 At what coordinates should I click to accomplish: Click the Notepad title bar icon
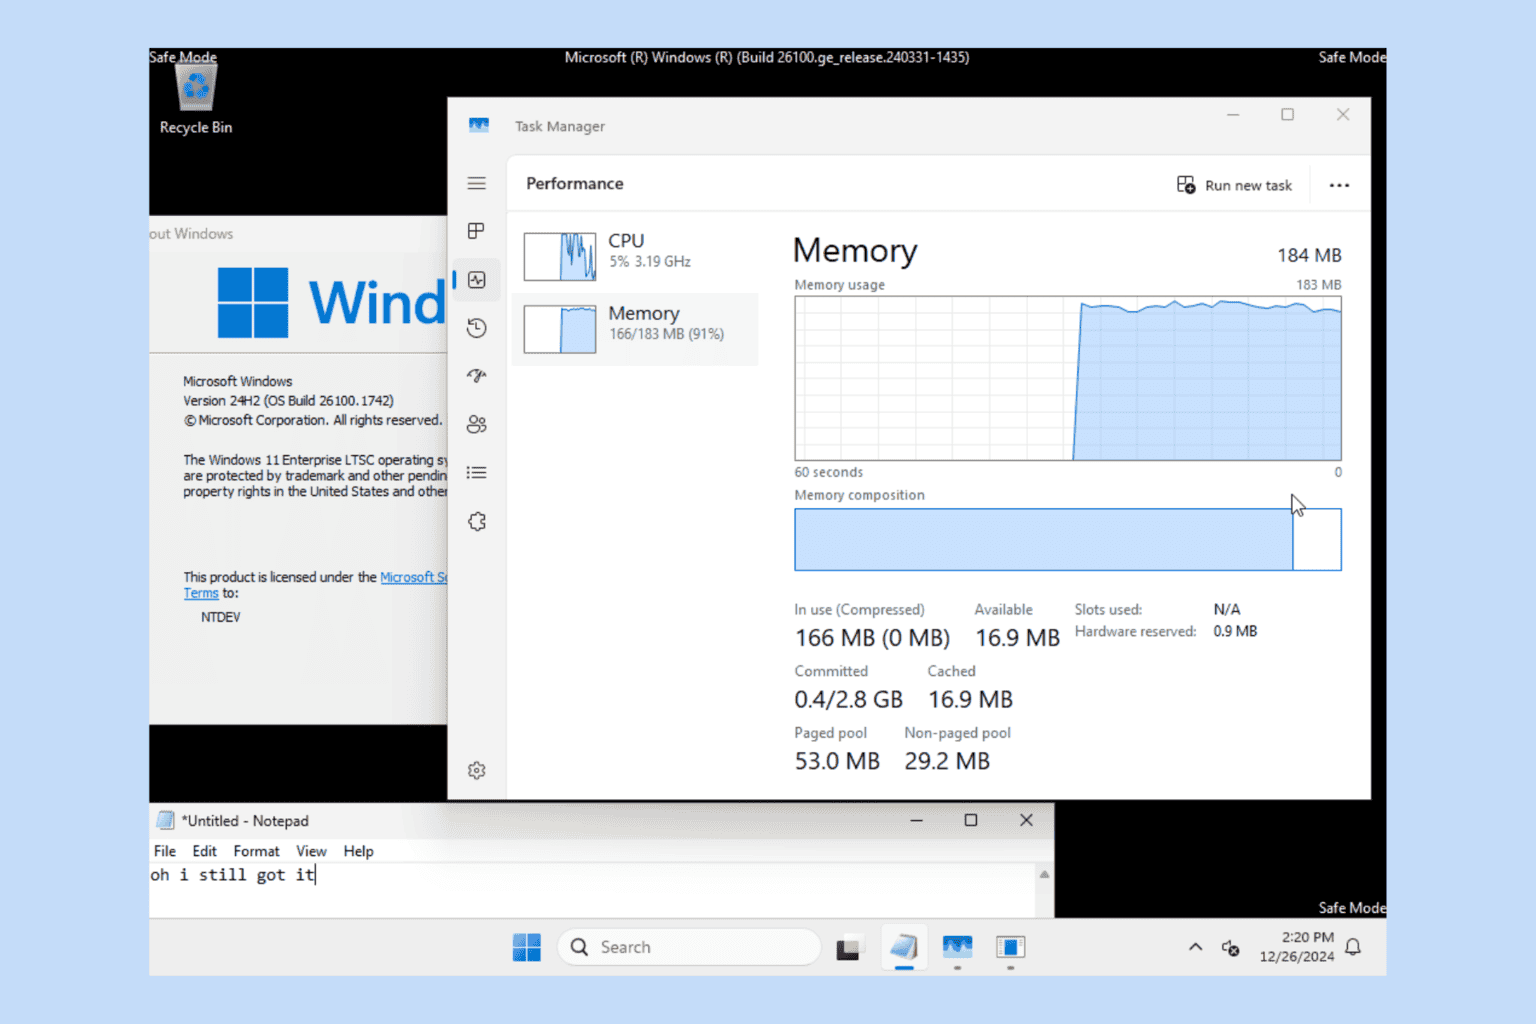(166, 820)
